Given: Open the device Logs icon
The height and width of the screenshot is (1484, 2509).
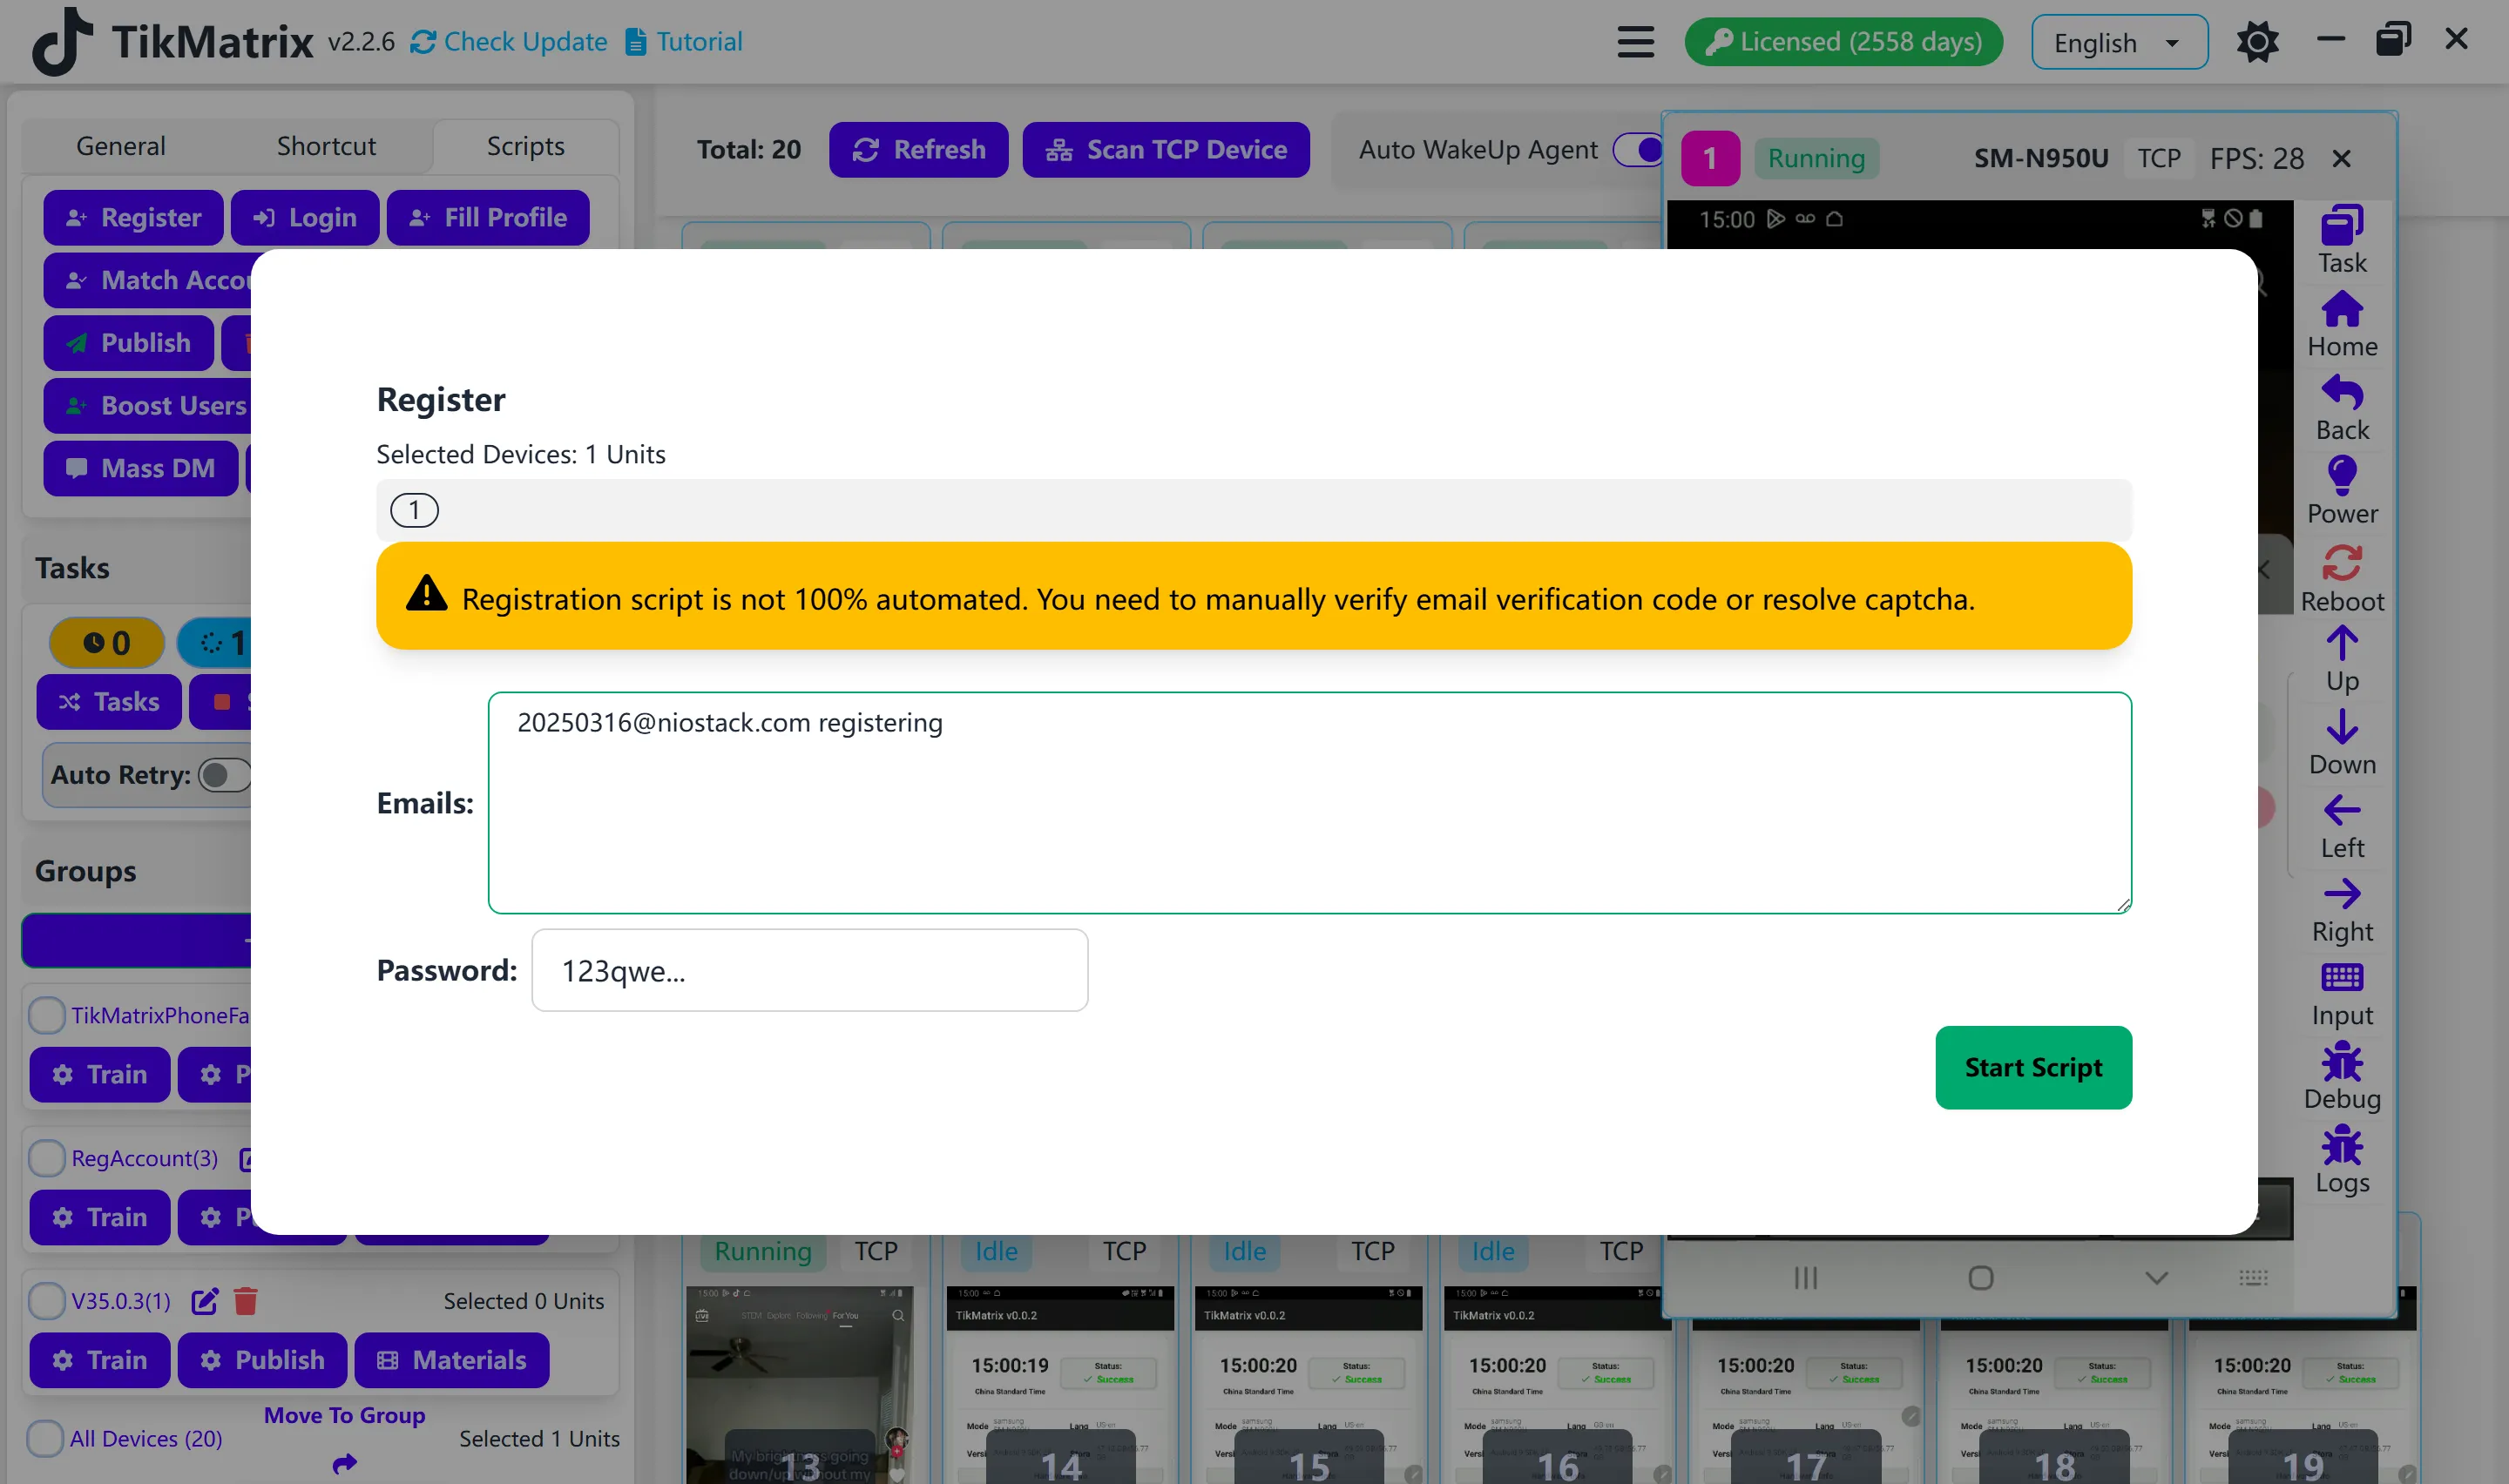Looking at the screenshot, I should tap(2341, 1146).
